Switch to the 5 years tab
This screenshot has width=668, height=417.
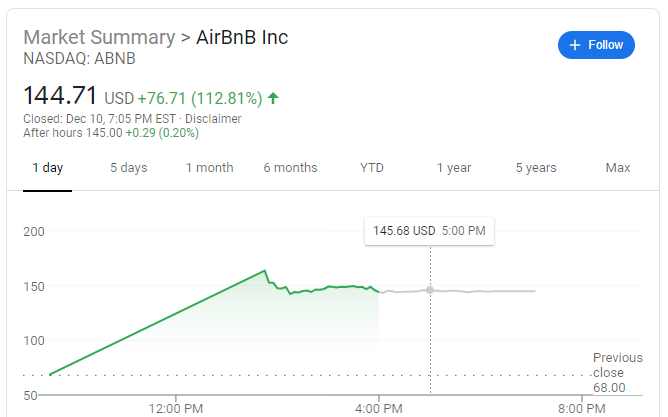click(536, 168)
